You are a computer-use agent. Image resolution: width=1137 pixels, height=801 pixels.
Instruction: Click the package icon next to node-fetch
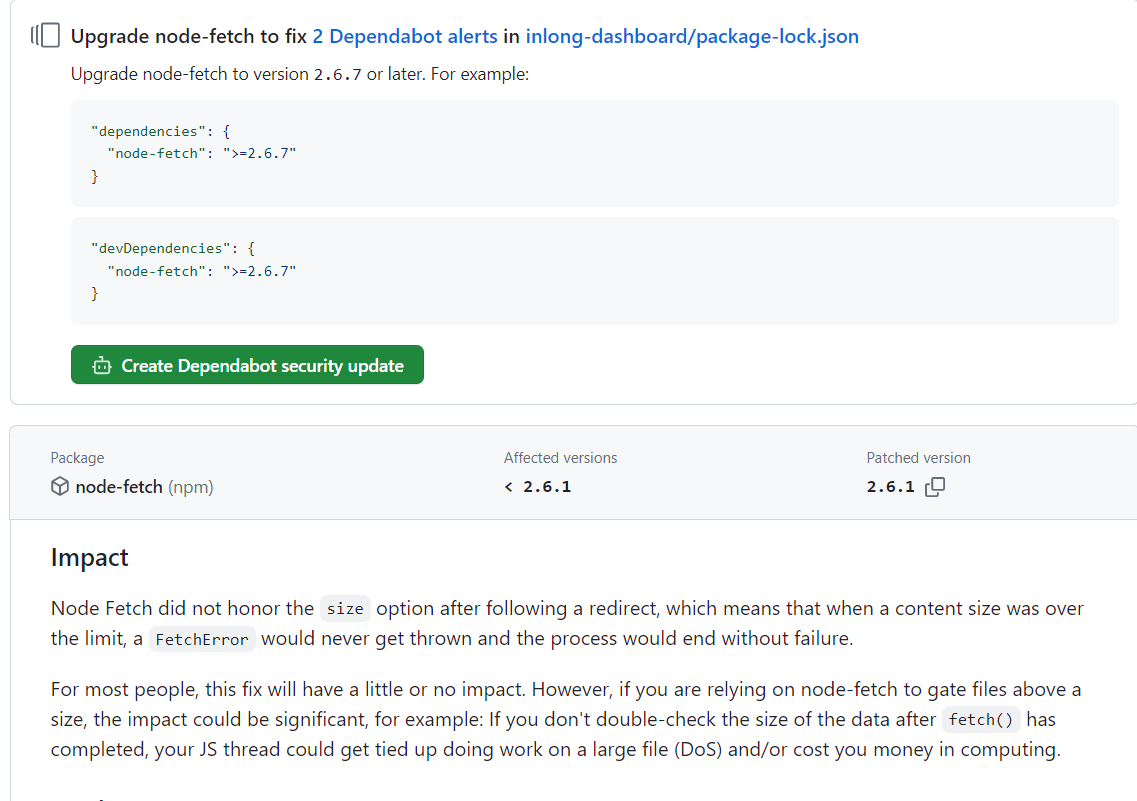tap(59, 487)
